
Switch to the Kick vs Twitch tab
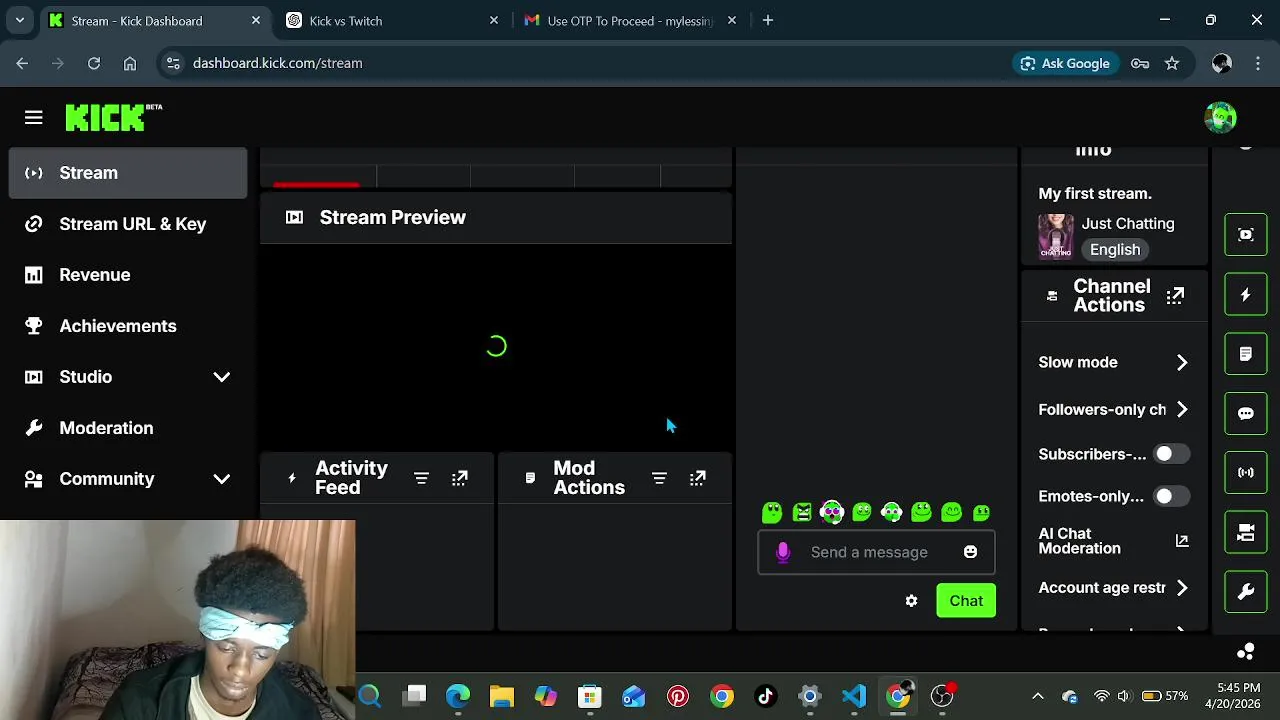(x=392, y=20)
